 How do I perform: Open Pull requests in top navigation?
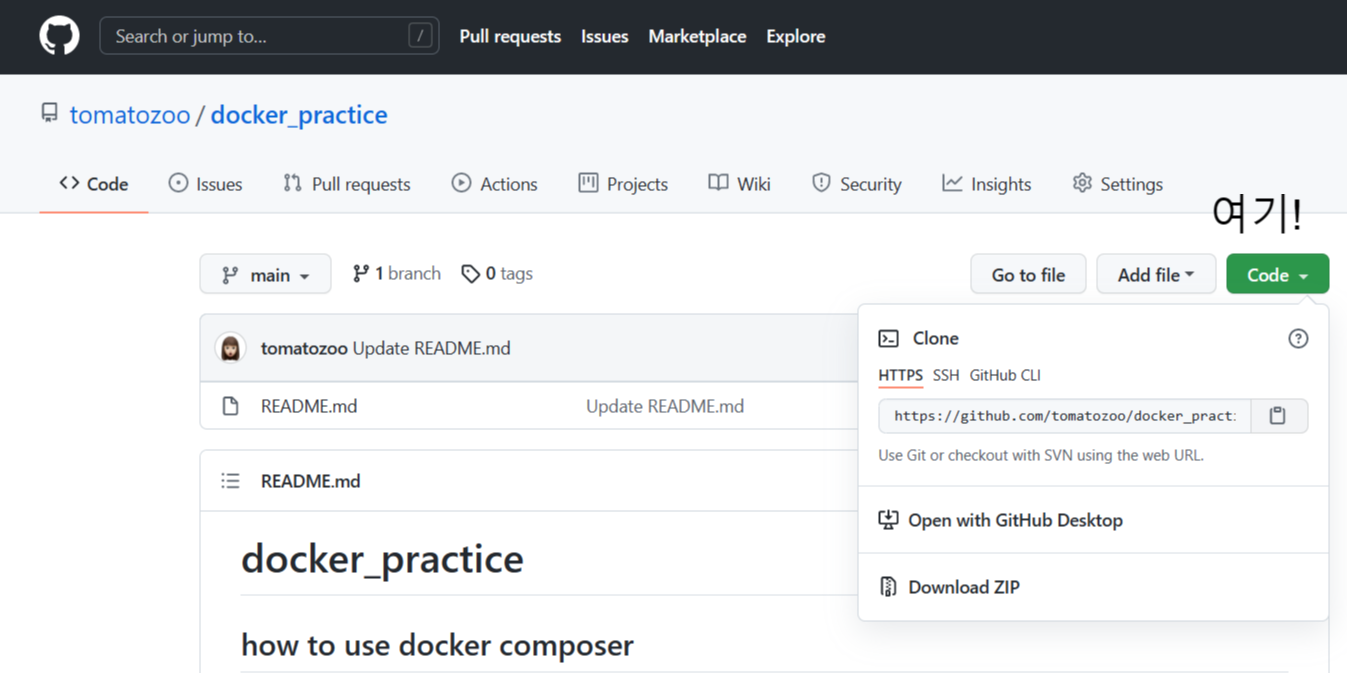click(510, 36)
